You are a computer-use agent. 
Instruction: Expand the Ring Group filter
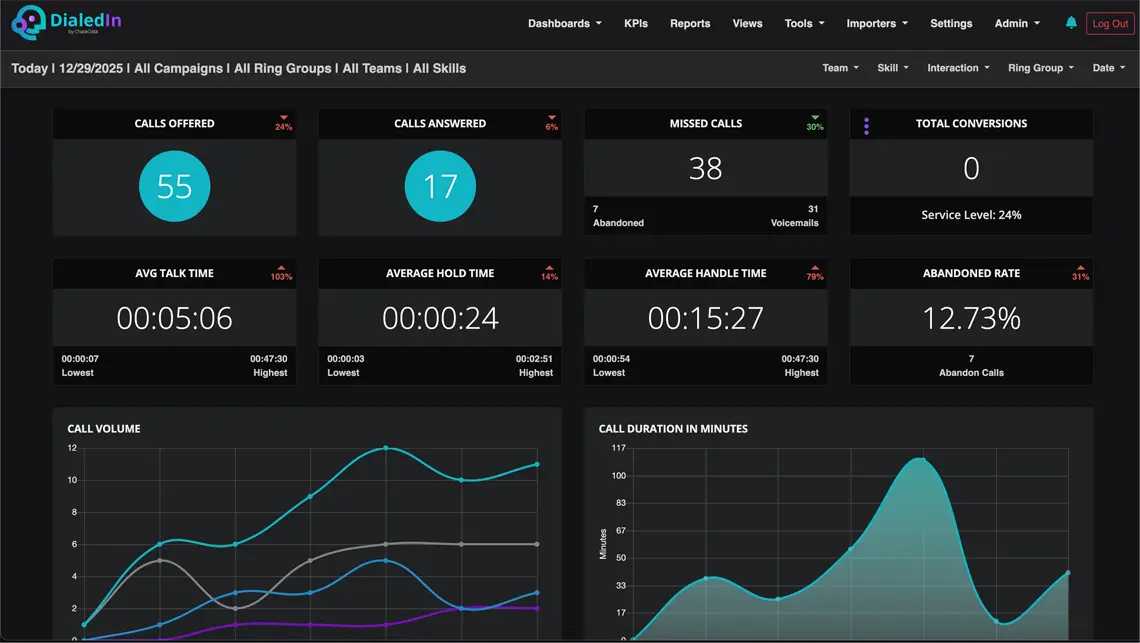pyautogui.click(x=1040, y=68)
